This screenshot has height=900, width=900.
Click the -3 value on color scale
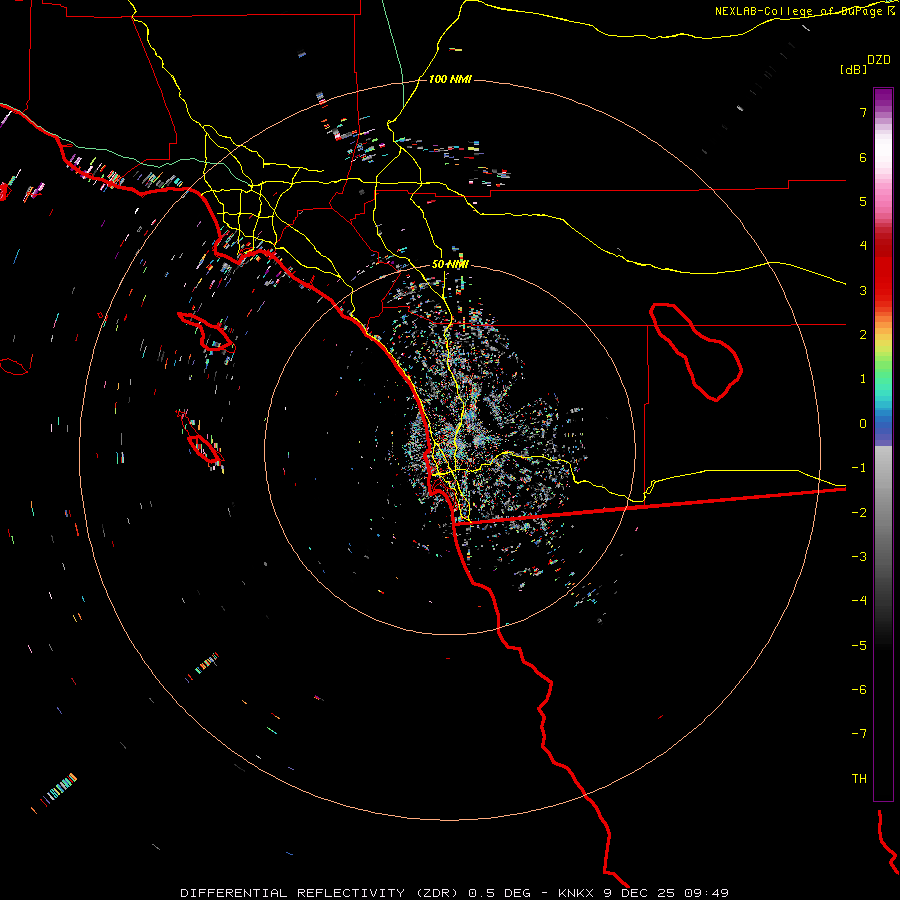tap(859, 557)
